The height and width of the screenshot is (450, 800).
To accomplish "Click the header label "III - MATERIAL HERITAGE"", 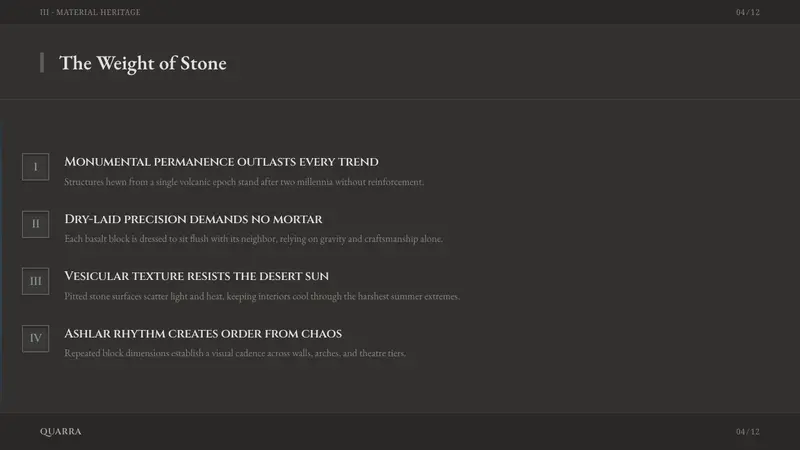I will (x=90, y=12).
